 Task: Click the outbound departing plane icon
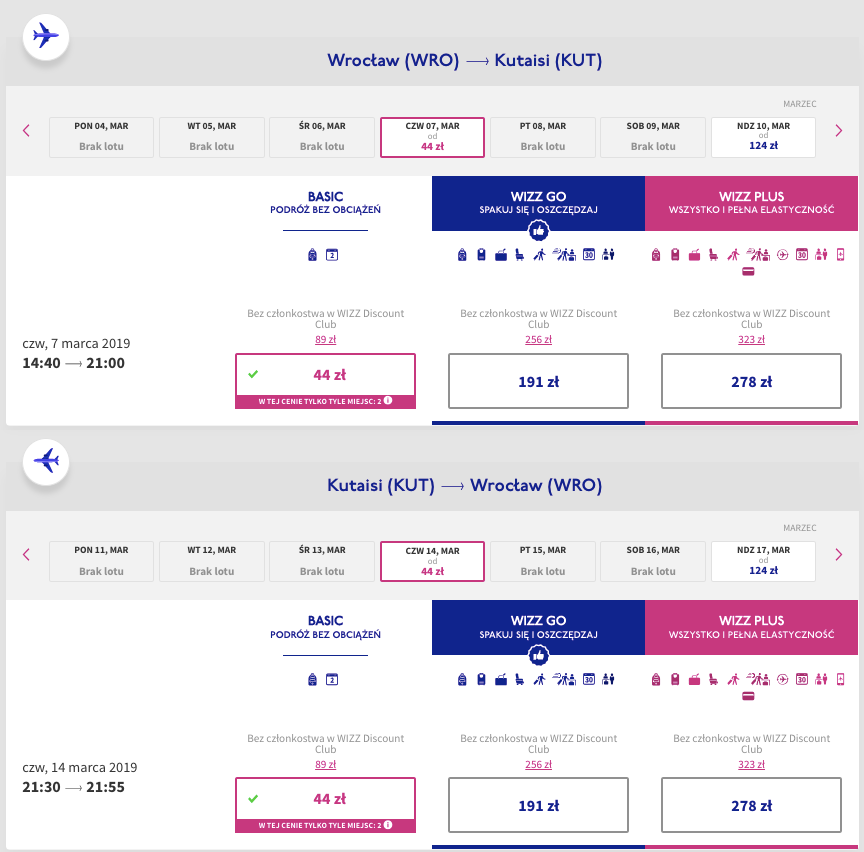point(46,37)
